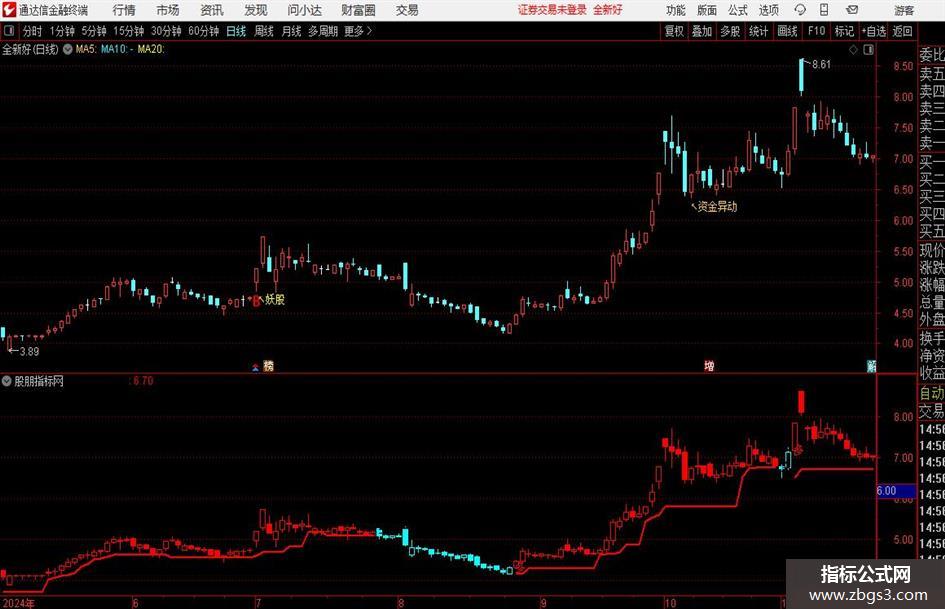The image size is (945, 609).
Task: Click the MA5 indicator label
Action: pos(86,49)
